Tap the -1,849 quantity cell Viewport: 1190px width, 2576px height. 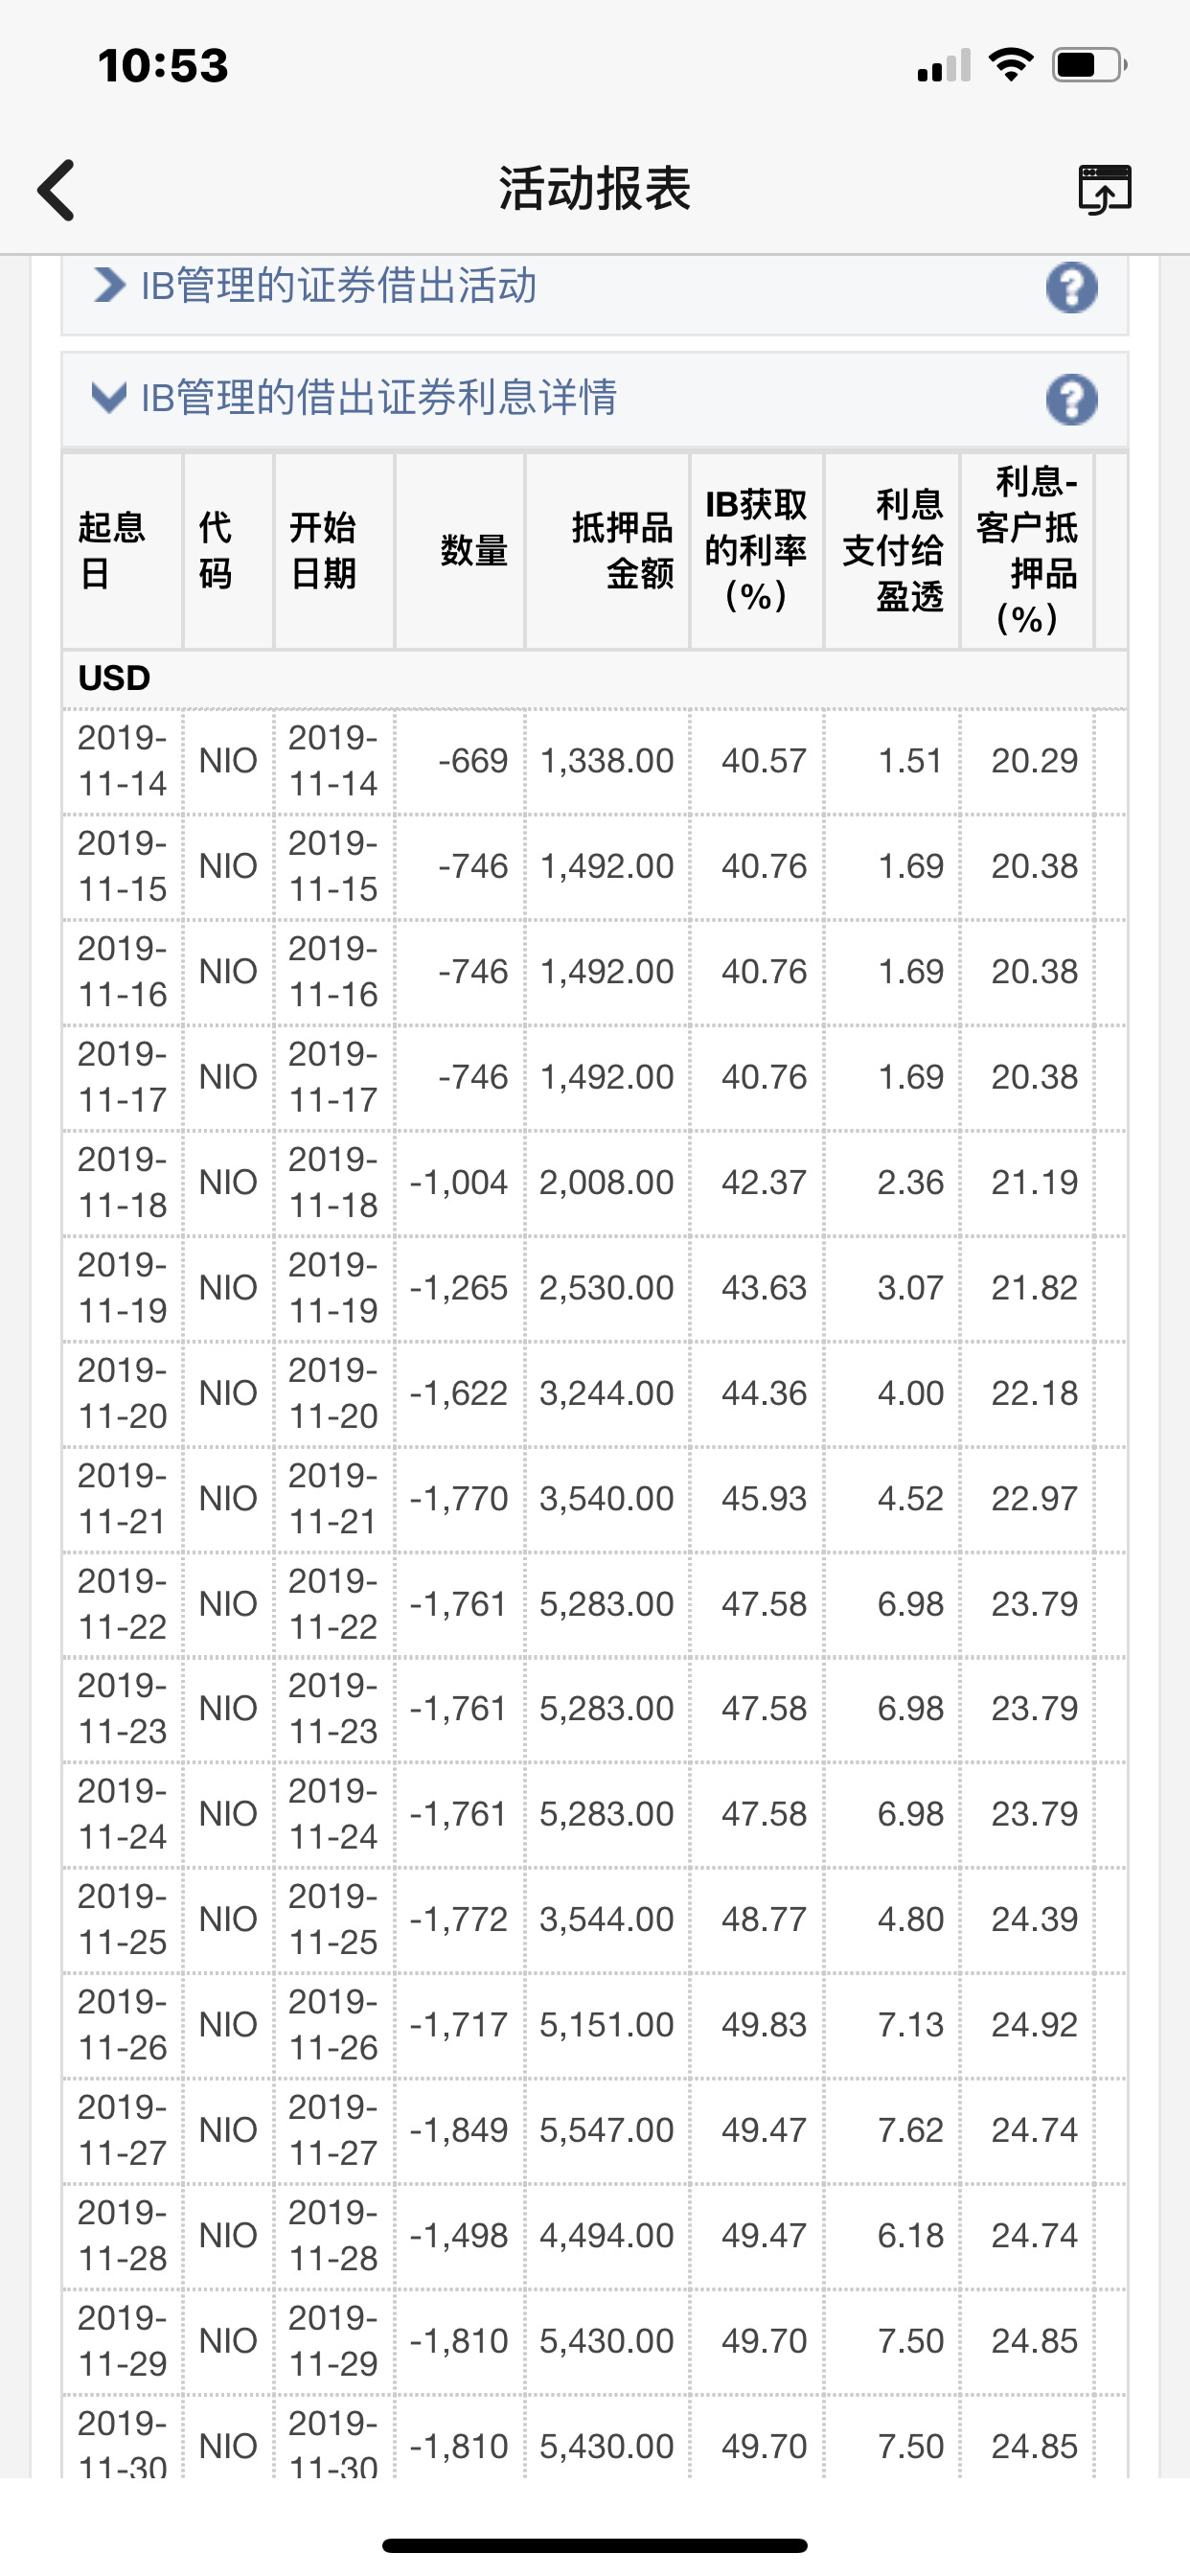pos(459,2130)
